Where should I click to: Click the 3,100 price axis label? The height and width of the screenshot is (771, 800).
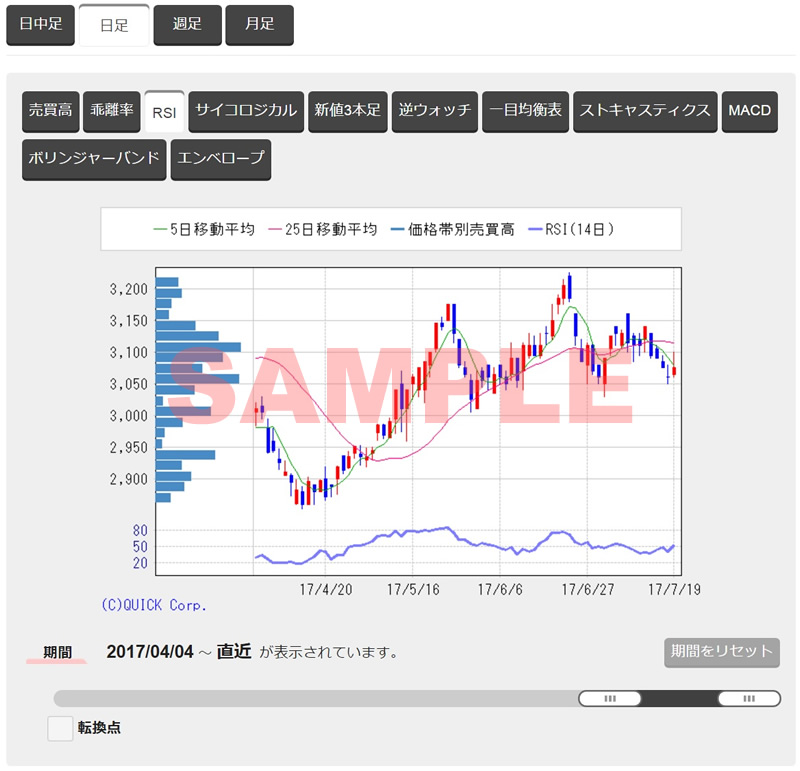click(129, 353)
